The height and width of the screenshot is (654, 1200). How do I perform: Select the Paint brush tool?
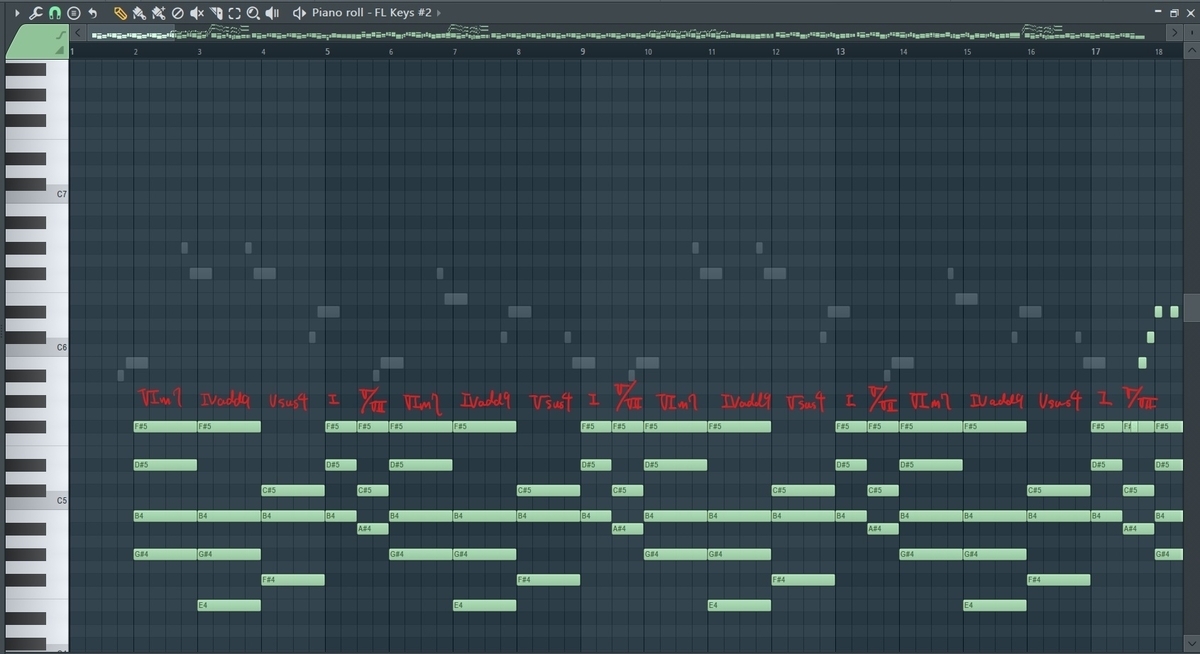pyautogui.click(x=138, y=13)
